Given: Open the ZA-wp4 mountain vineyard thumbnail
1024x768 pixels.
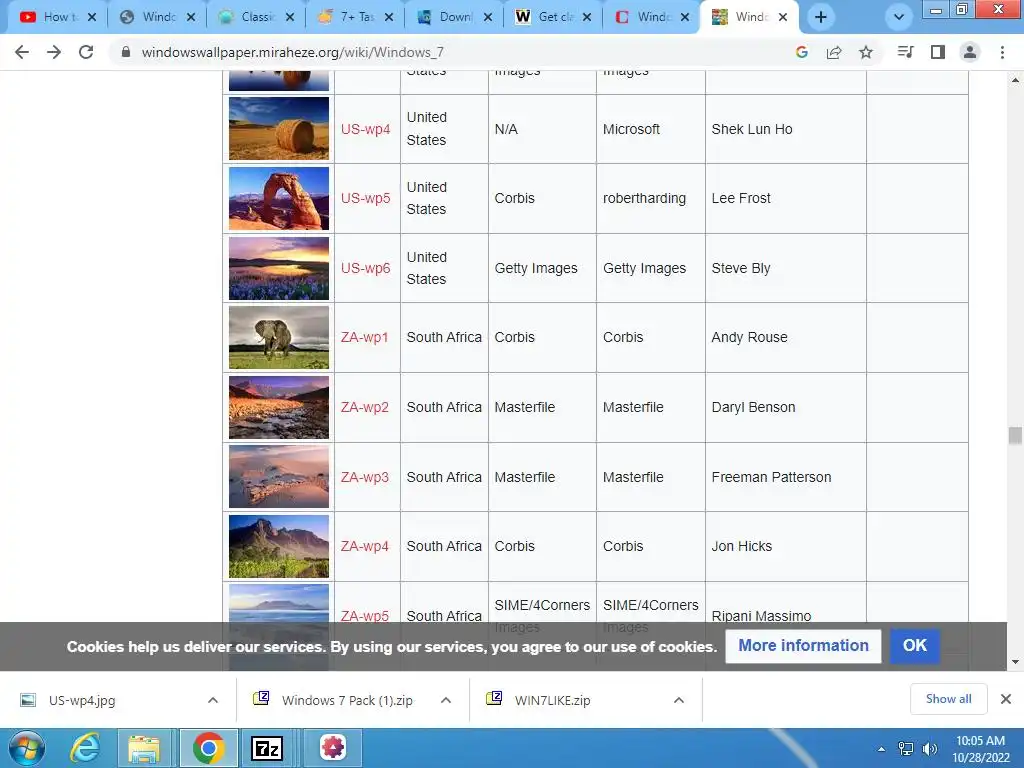Looking at the screenshot, I should click(x=279, y=547).
